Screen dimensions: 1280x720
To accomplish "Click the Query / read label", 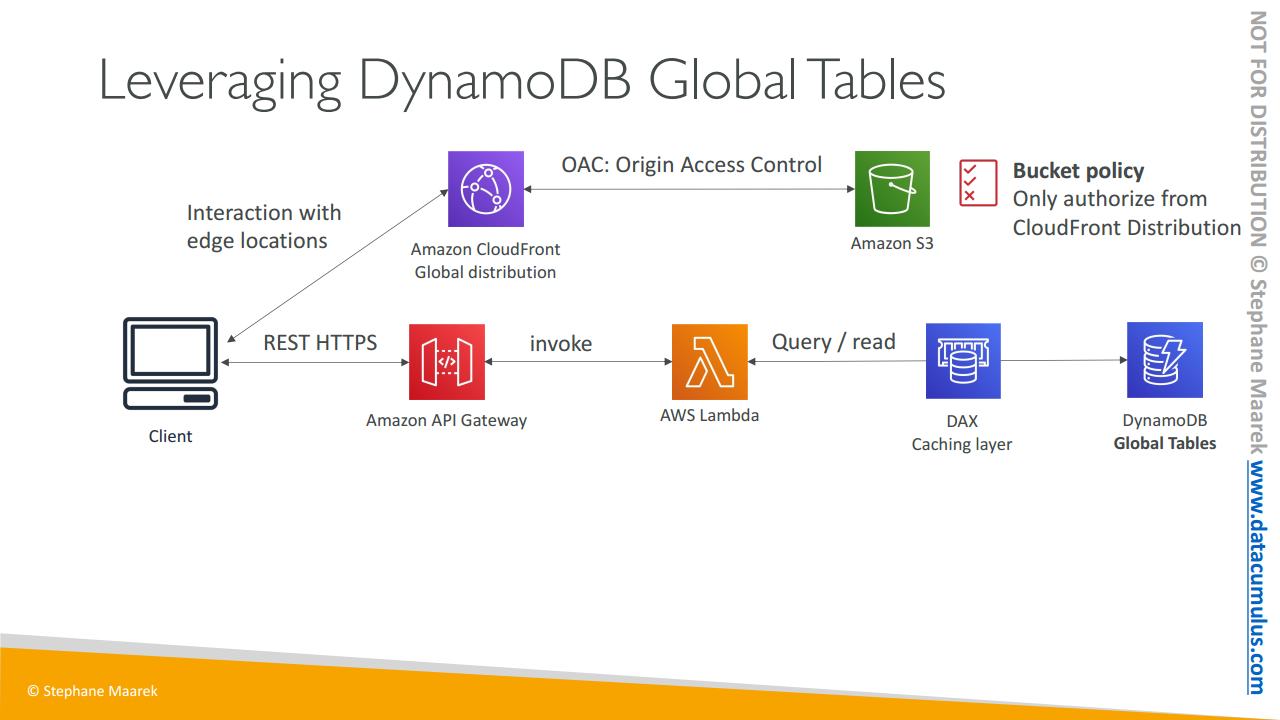I will [834, 342].
